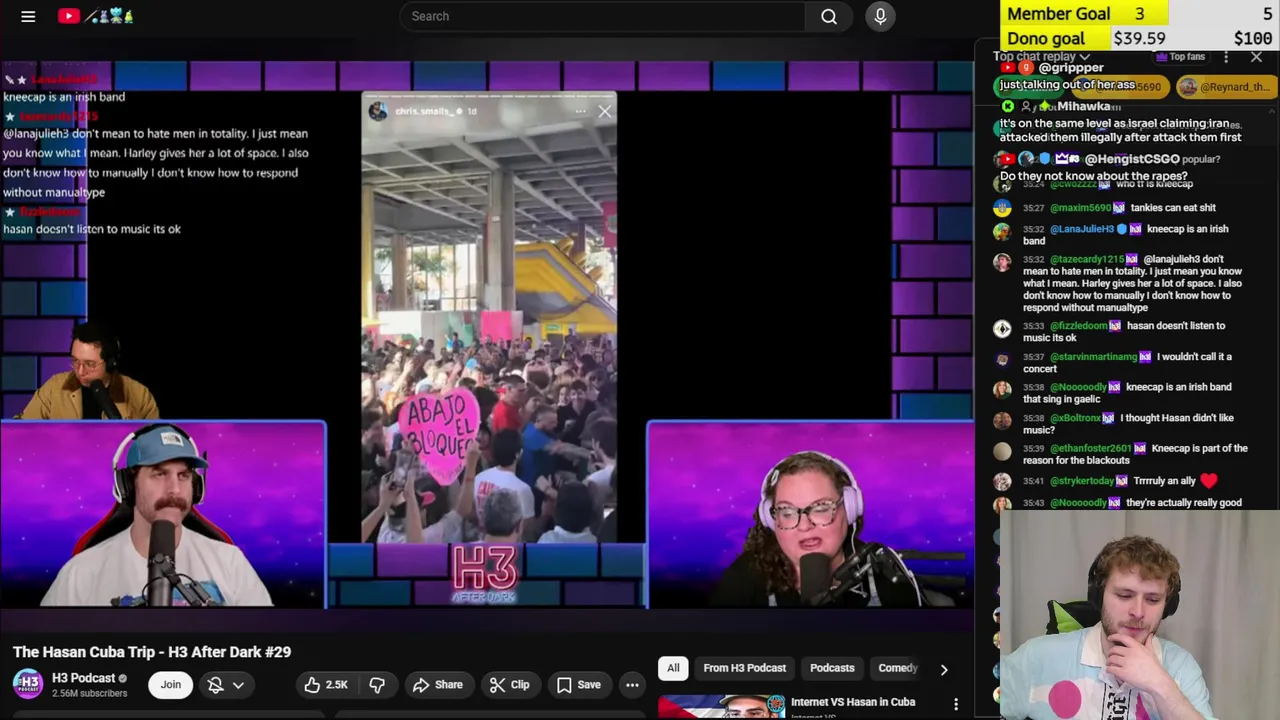Open the H3 Podcast channel avatar

coord(28,684)
